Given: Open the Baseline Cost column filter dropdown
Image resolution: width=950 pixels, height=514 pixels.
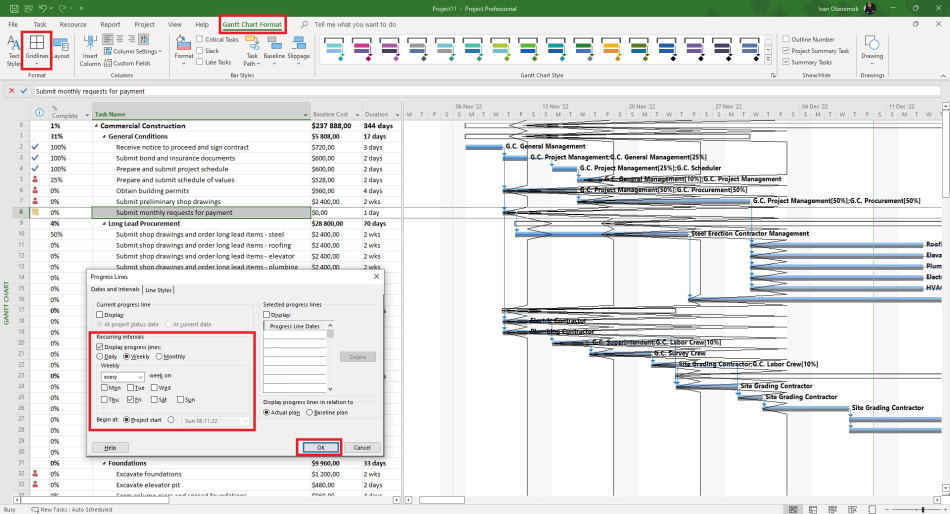Looking at the screenshot, I should [x=357, y=115].
